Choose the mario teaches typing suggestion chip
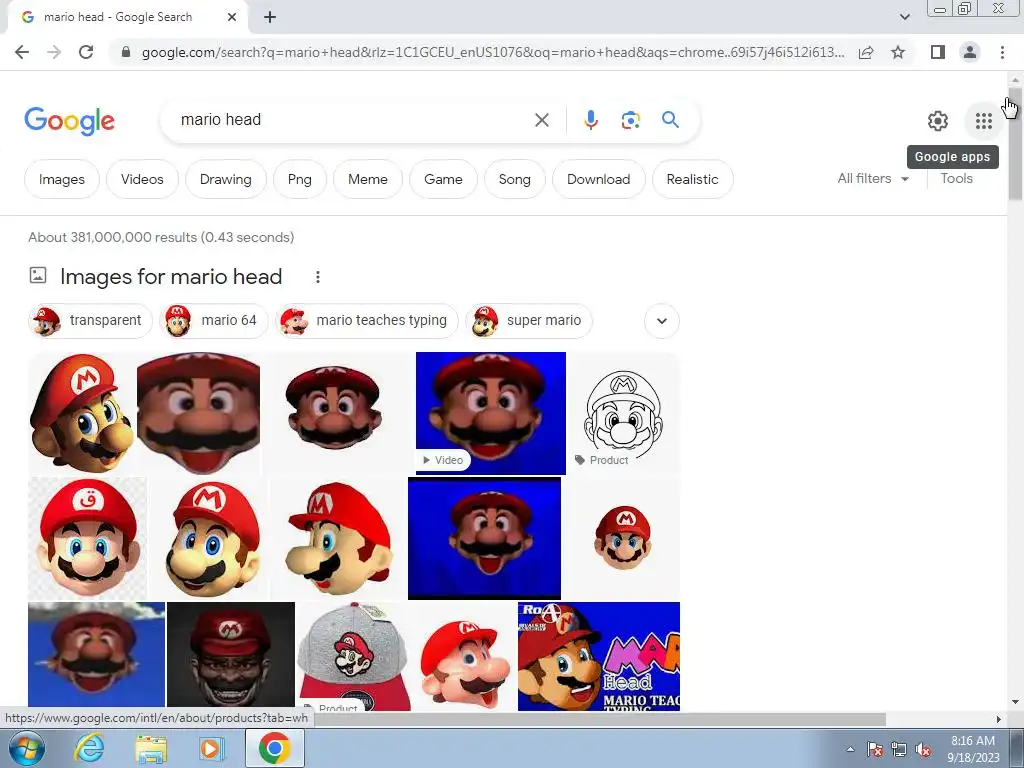The image size is (1024, 768). pos(366,321)
